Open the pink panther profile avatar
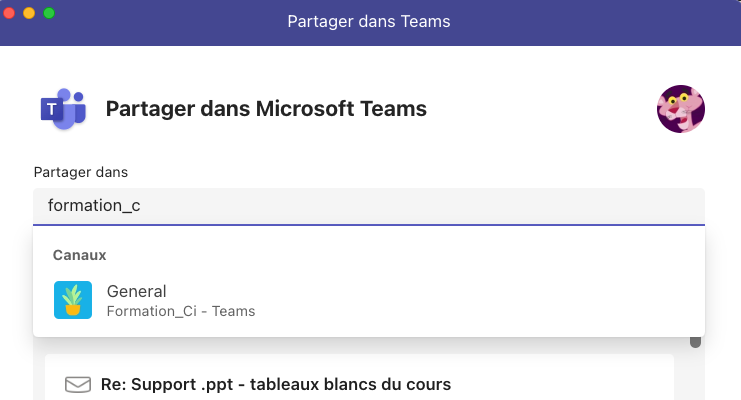This screenshot has height=400, width=741. coord(681,109)
